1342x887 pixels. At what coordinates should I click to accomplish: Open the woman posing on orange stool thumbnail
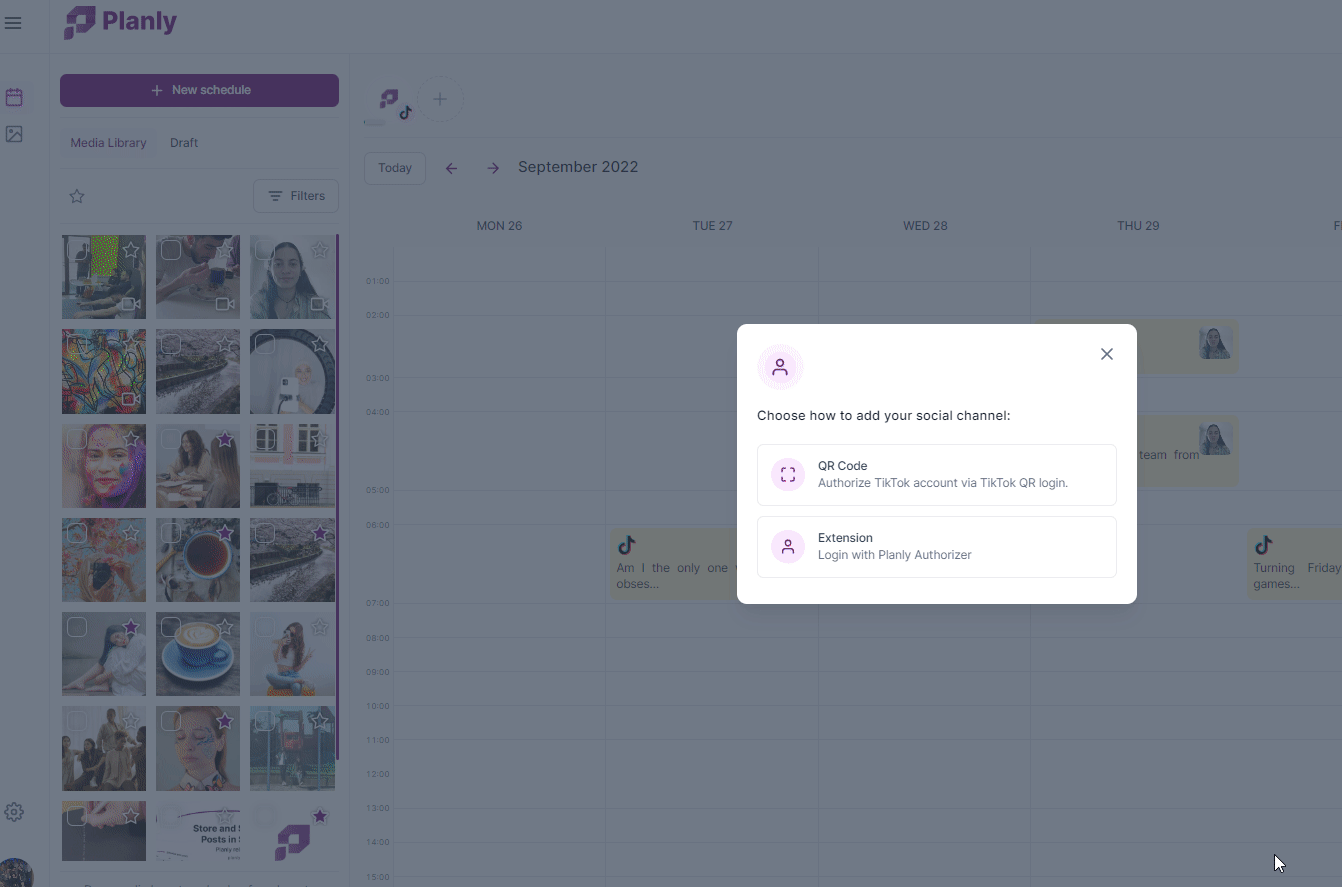tap(292, 654)
